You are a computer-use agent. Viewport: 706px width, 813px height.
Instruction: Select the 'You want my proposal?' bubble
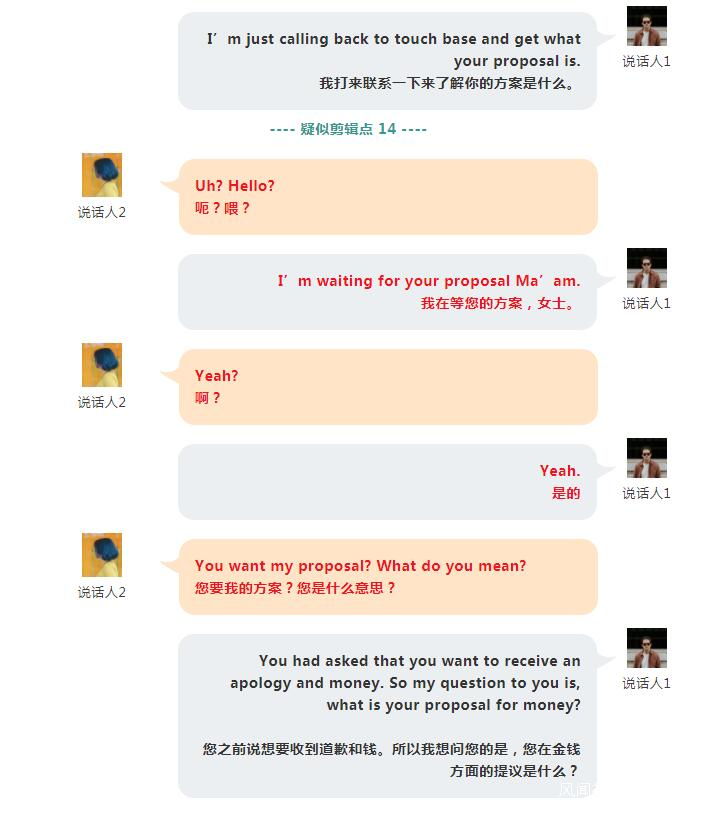point(388,577)
